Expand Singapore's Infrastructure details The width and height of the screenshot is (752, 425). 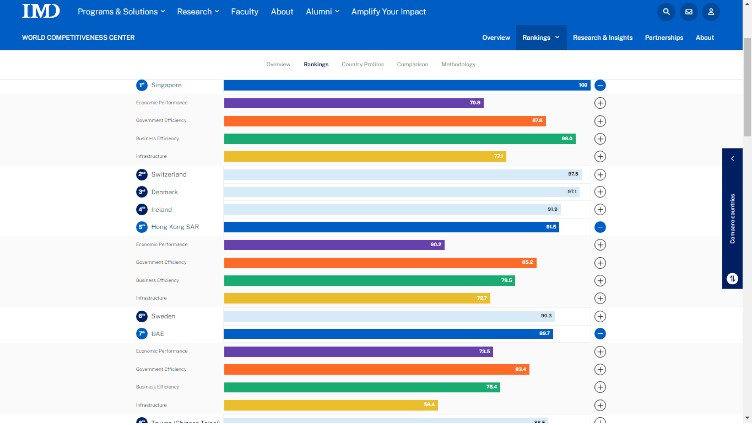[x=600, y=156]
